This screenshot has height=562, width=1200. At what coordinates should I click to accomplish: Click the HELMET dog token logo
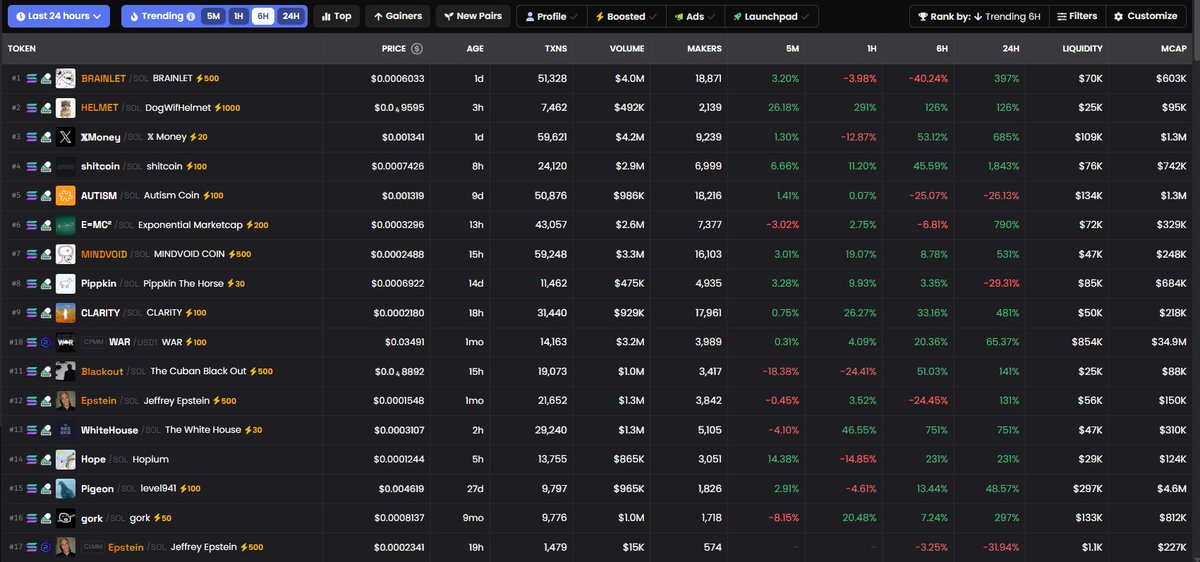(66, 108)
